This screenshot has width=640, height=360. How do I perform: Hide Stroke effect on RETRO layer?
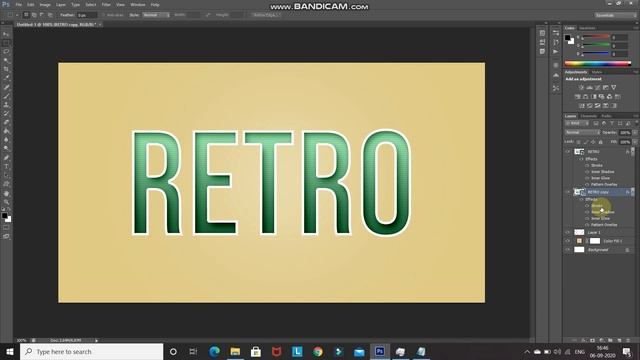click(587, 166)
